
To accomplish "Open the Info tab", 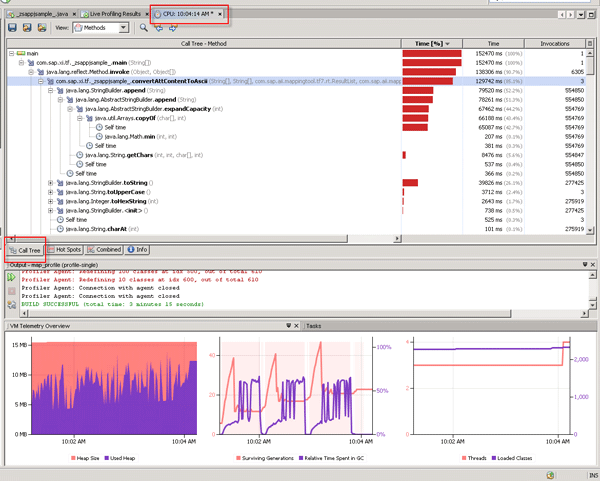I will click(x=138, y=249).
